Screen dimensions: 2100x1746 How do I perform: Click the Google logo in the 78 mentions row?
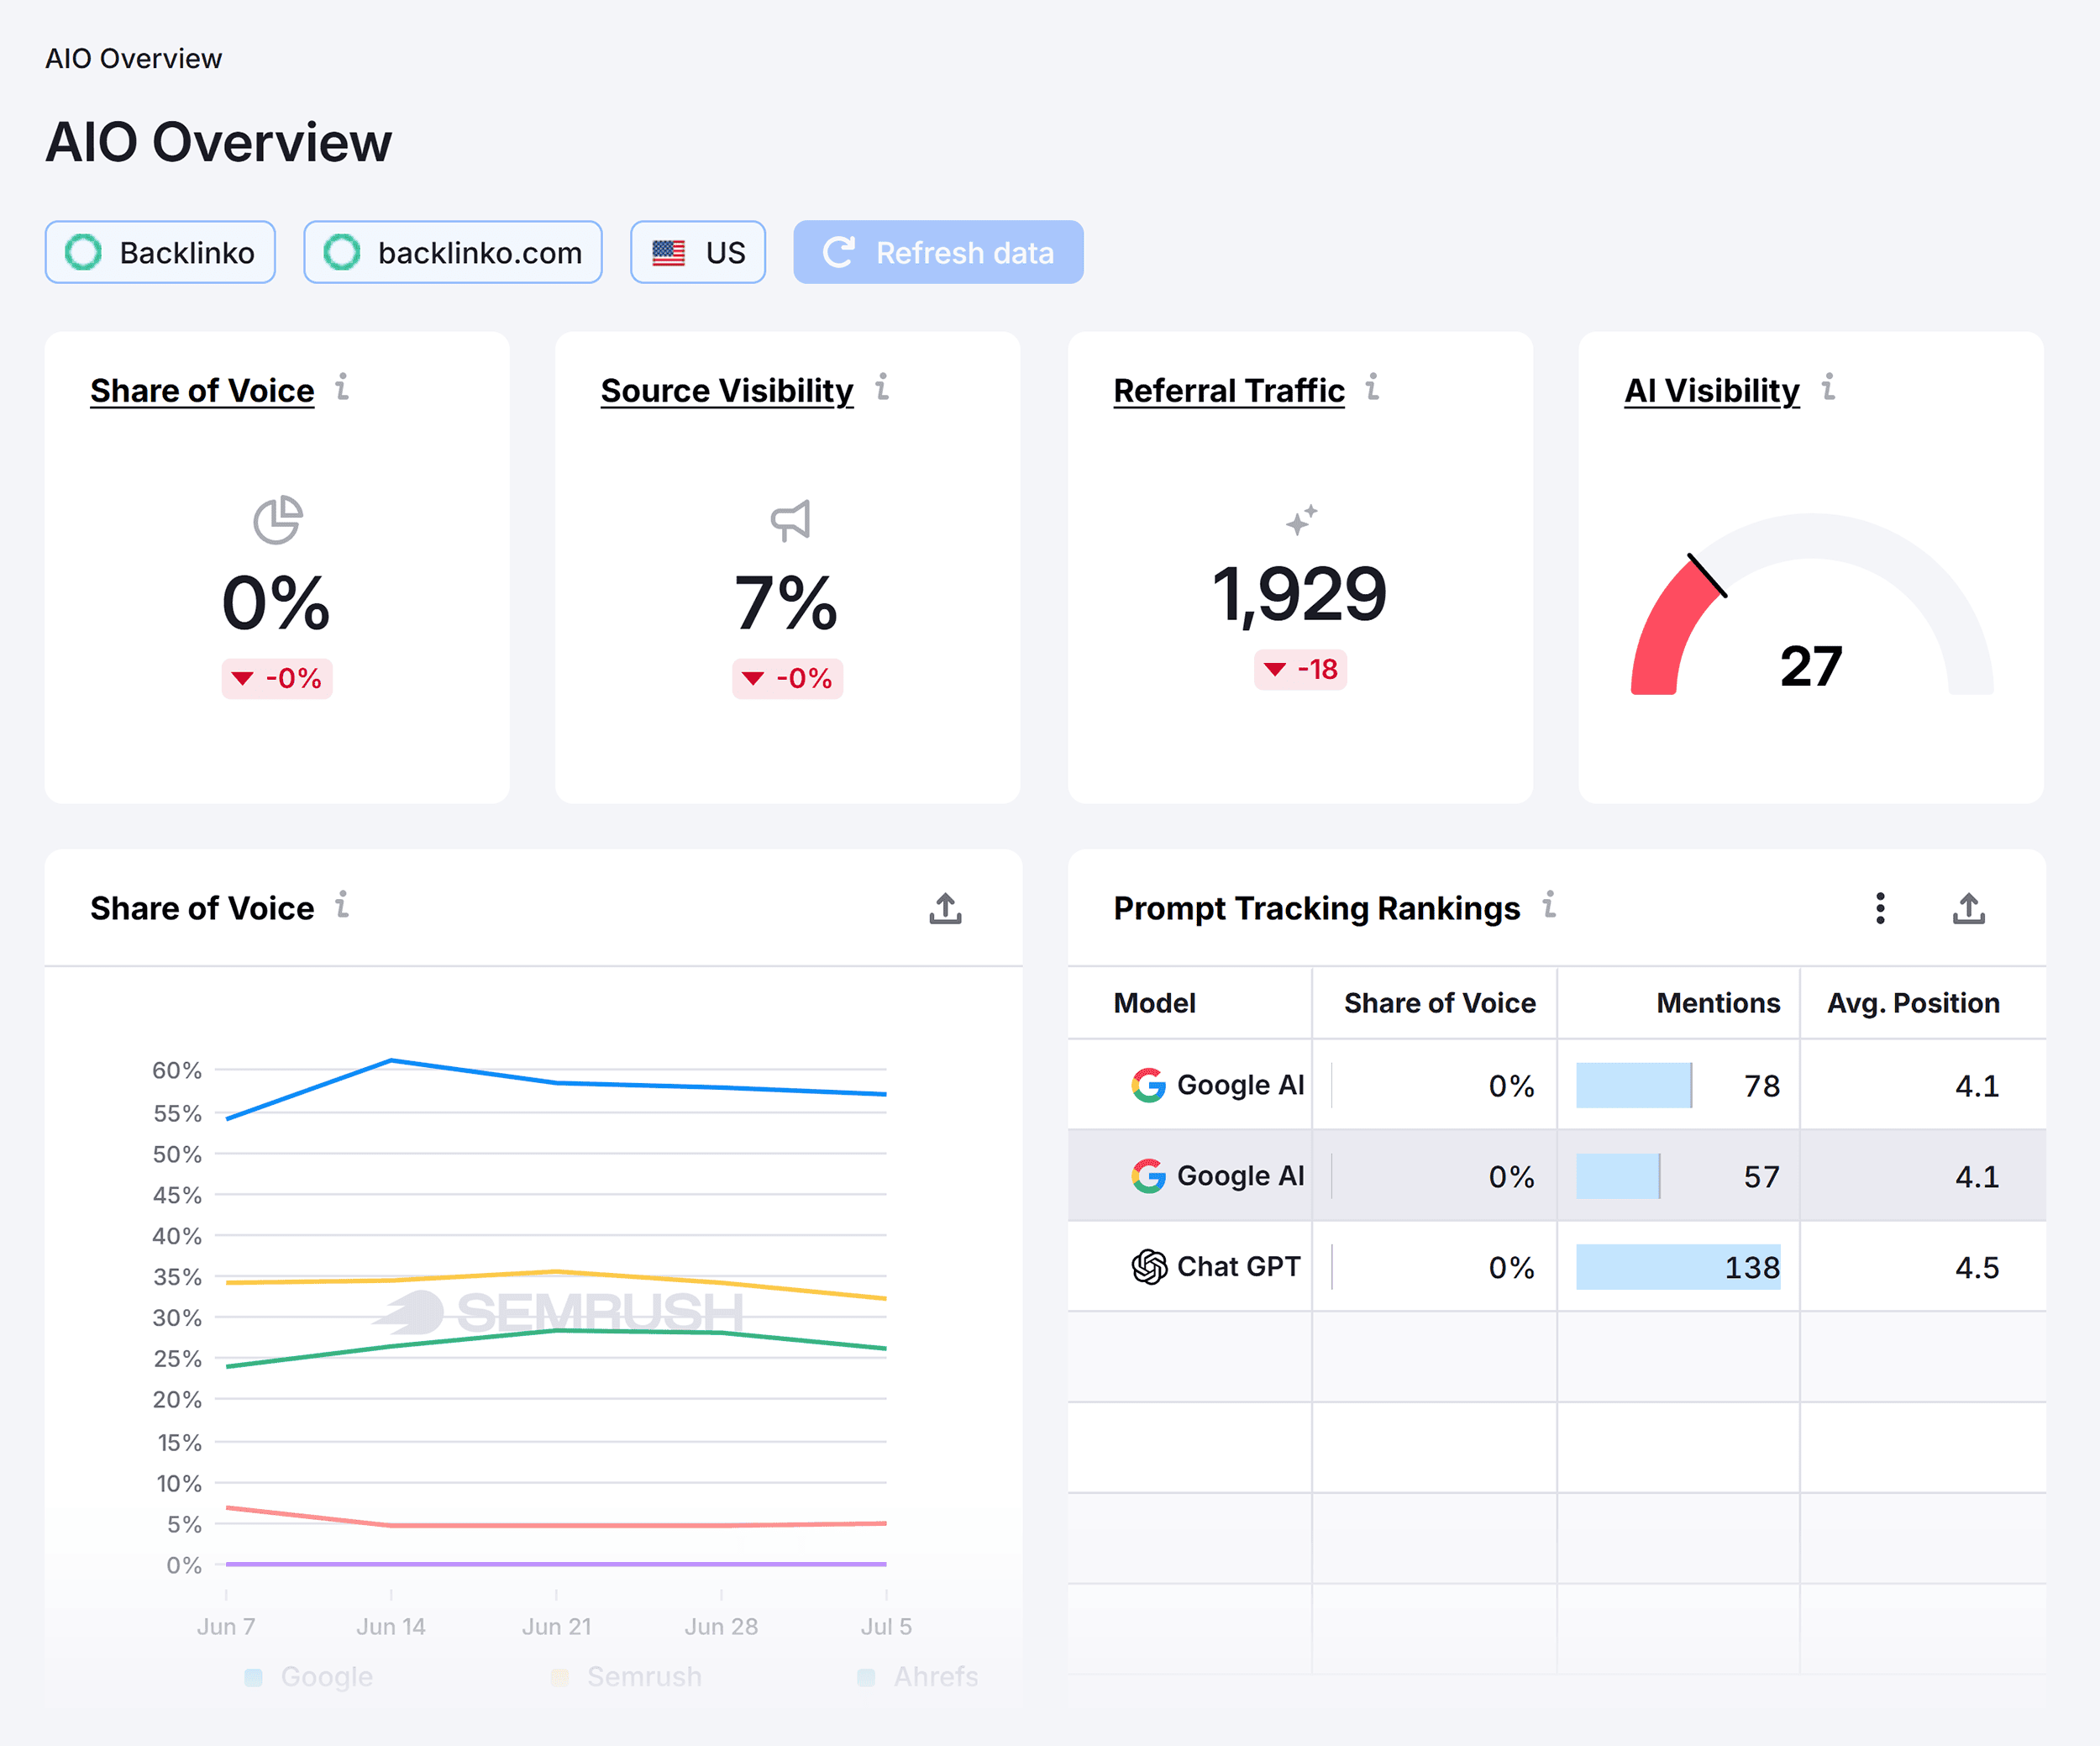click(x=1148, y=1085)
